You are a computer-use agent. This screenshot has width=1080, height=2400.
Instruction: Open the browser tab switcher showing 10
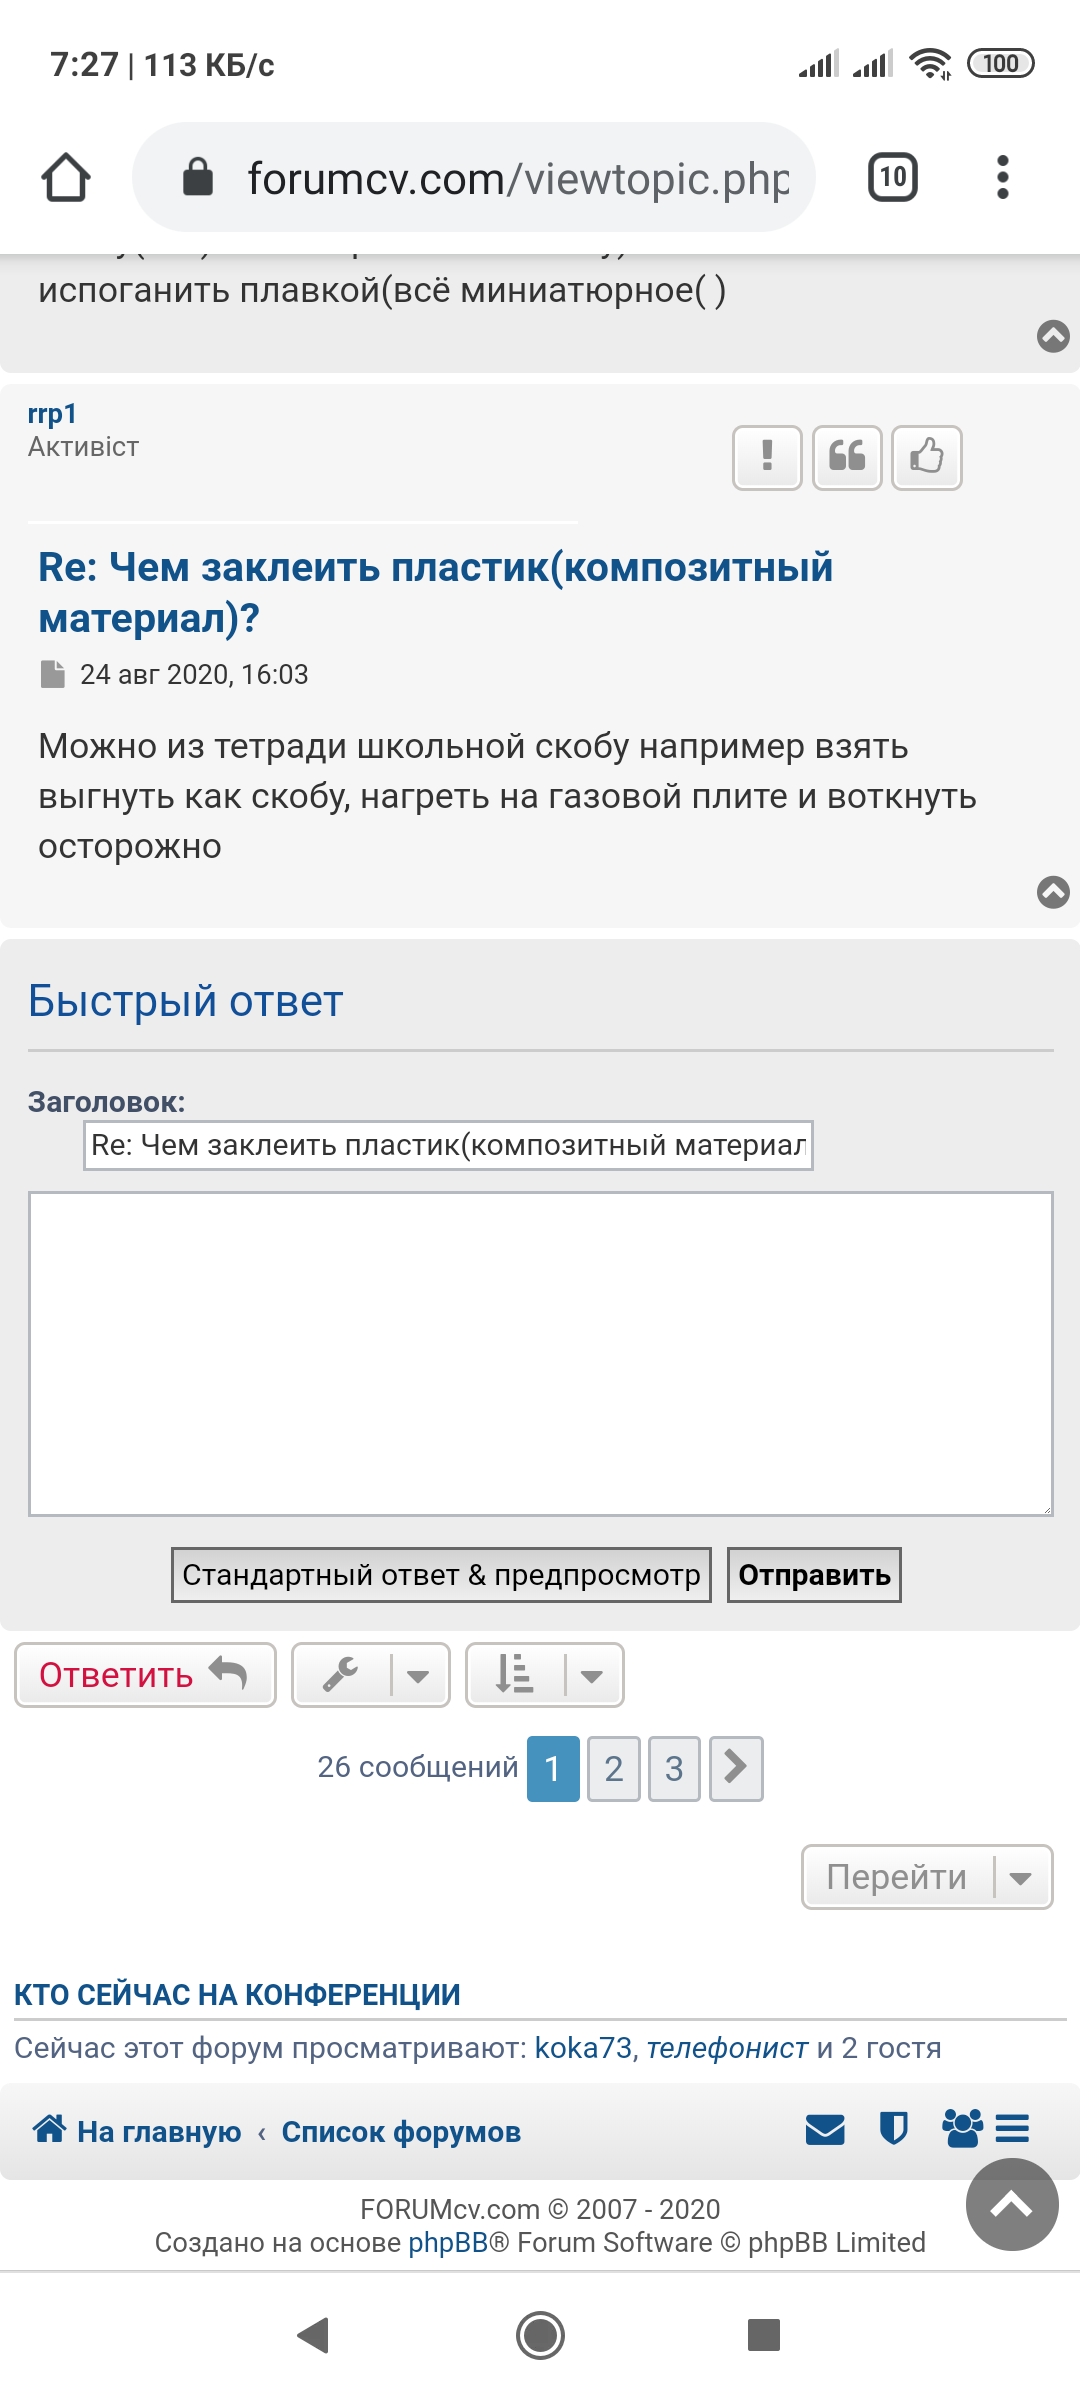(x=892, y=178)
